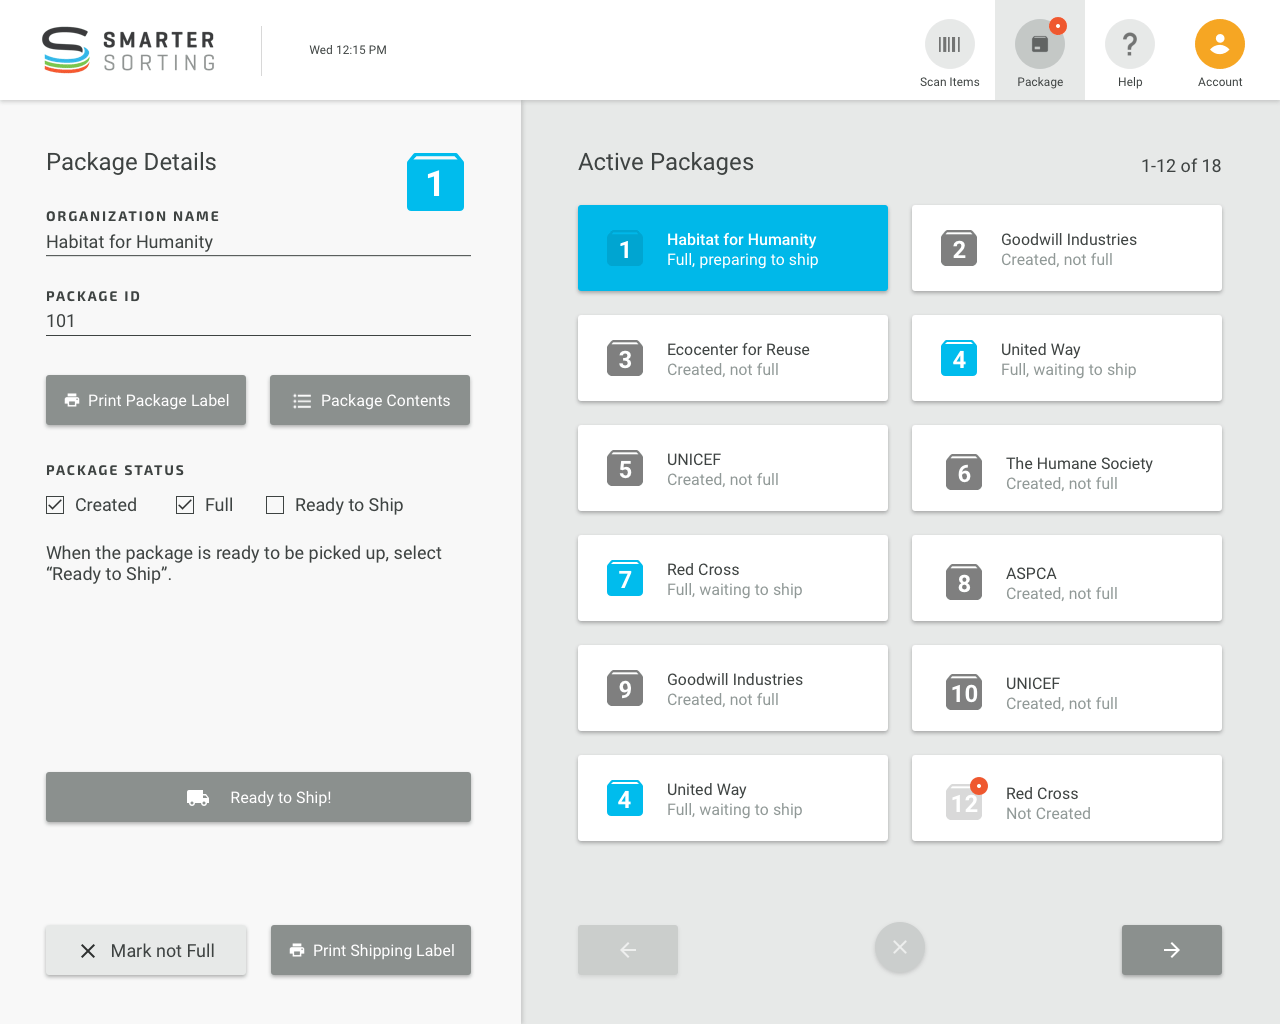The width and height of the screenshot is (1280, 1024).
Task: Select Ecocenter for Reuse package card
Action: point(733,358)
